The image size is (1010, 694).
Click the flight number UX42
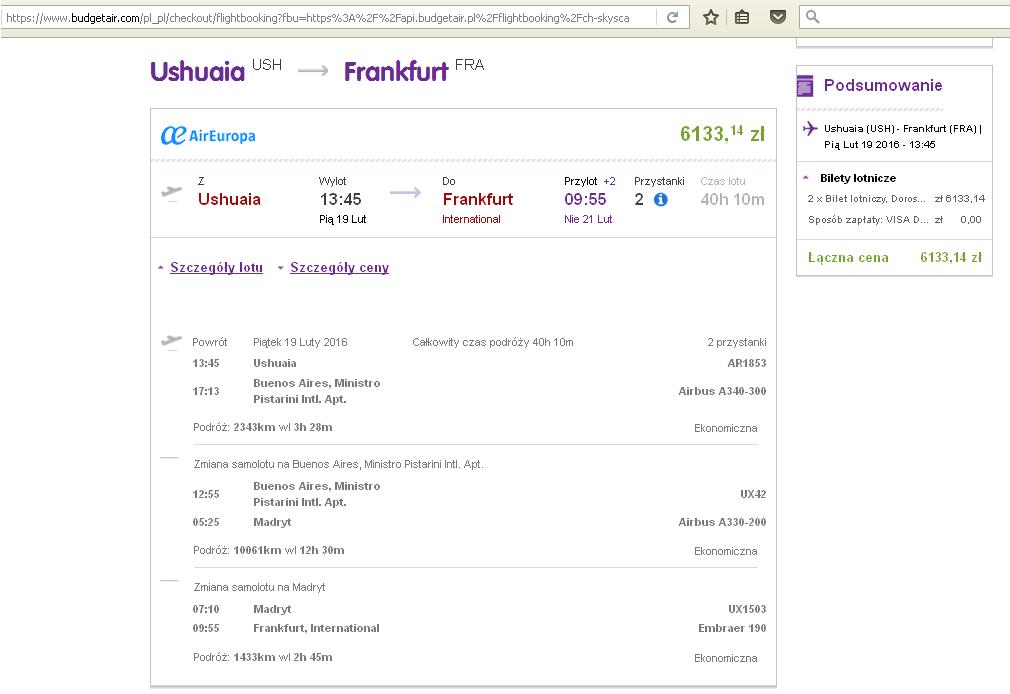(x=753, y=494)
